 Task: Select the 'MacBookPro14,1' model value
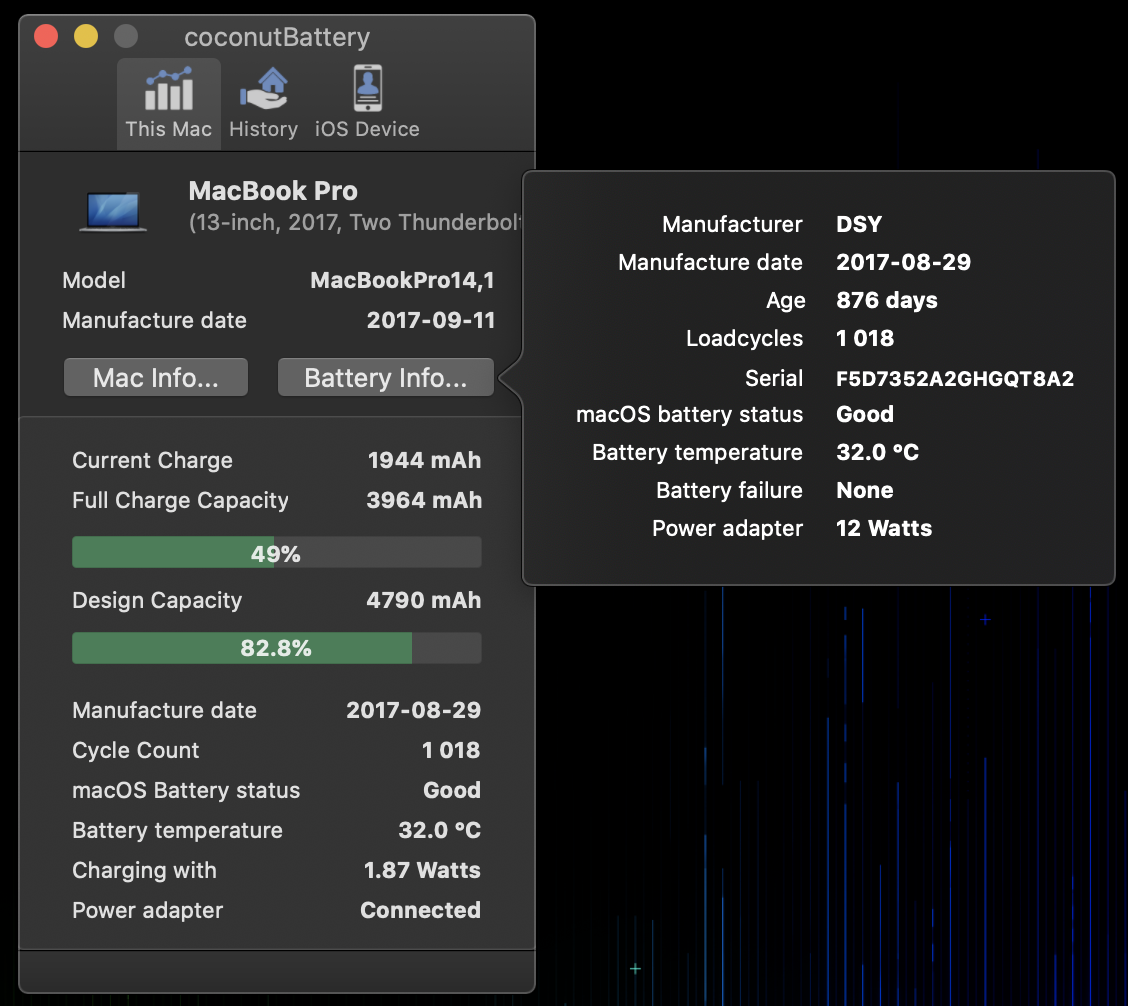(x=402, y=280)
